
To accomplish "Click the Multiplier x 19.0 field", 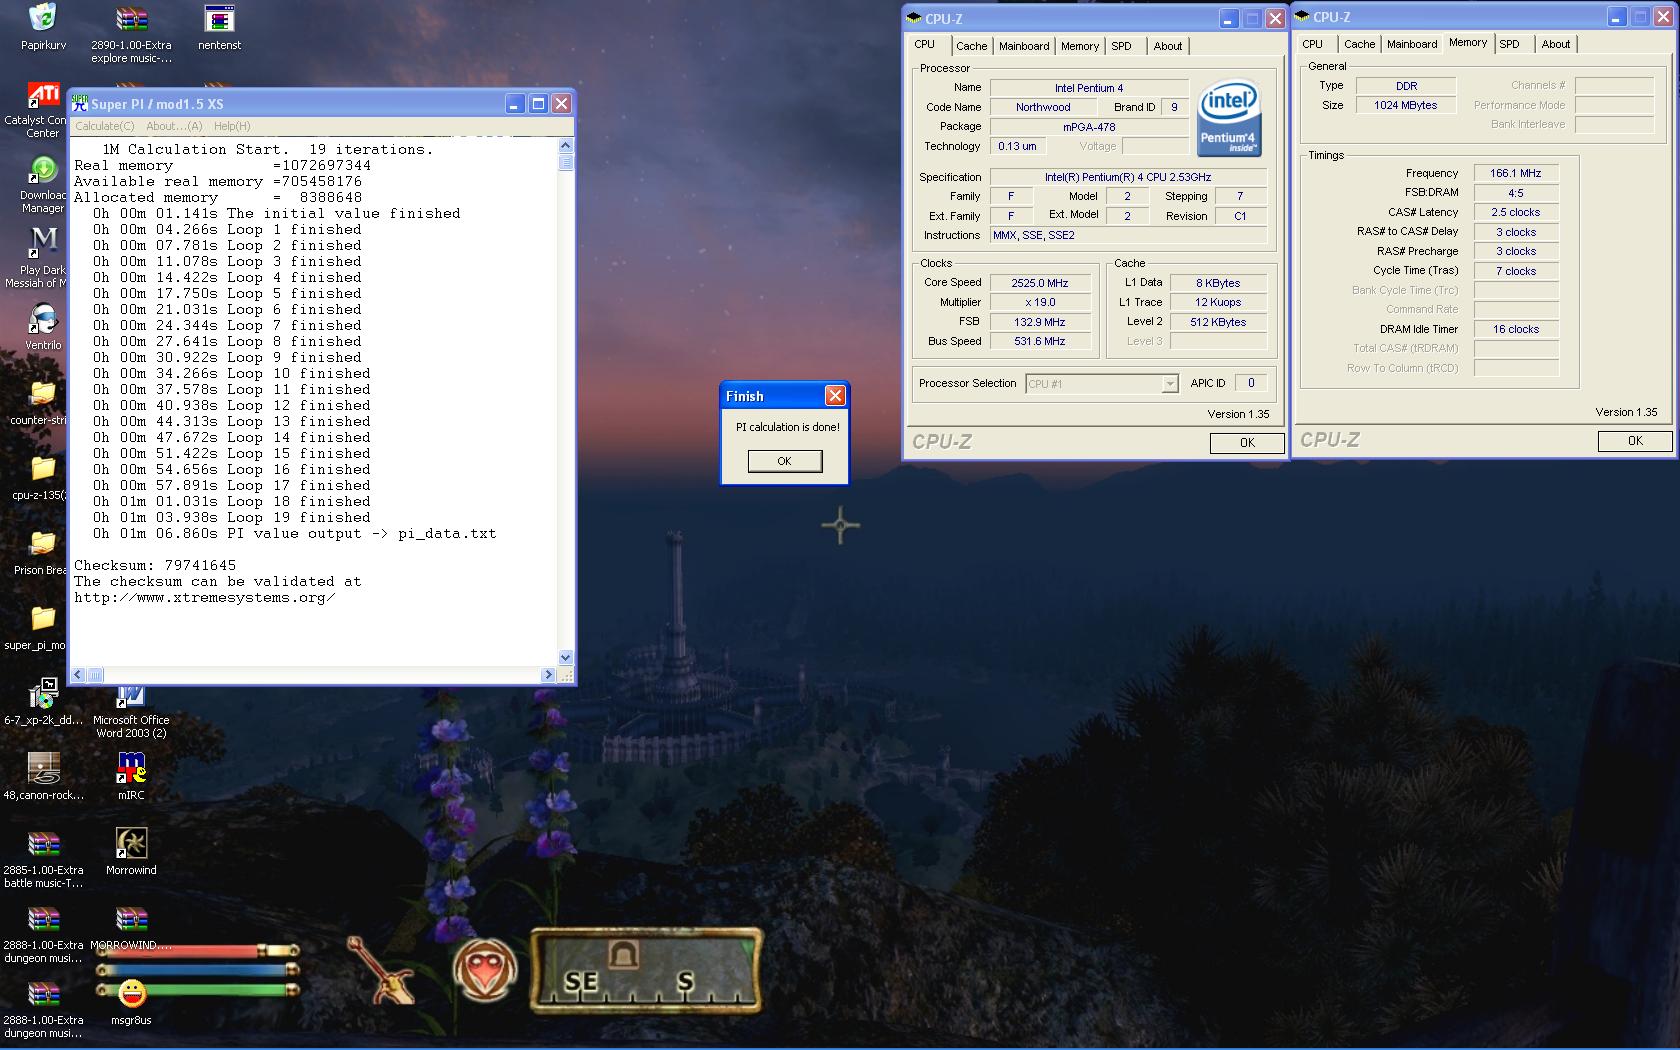I will pos(1040,302).
